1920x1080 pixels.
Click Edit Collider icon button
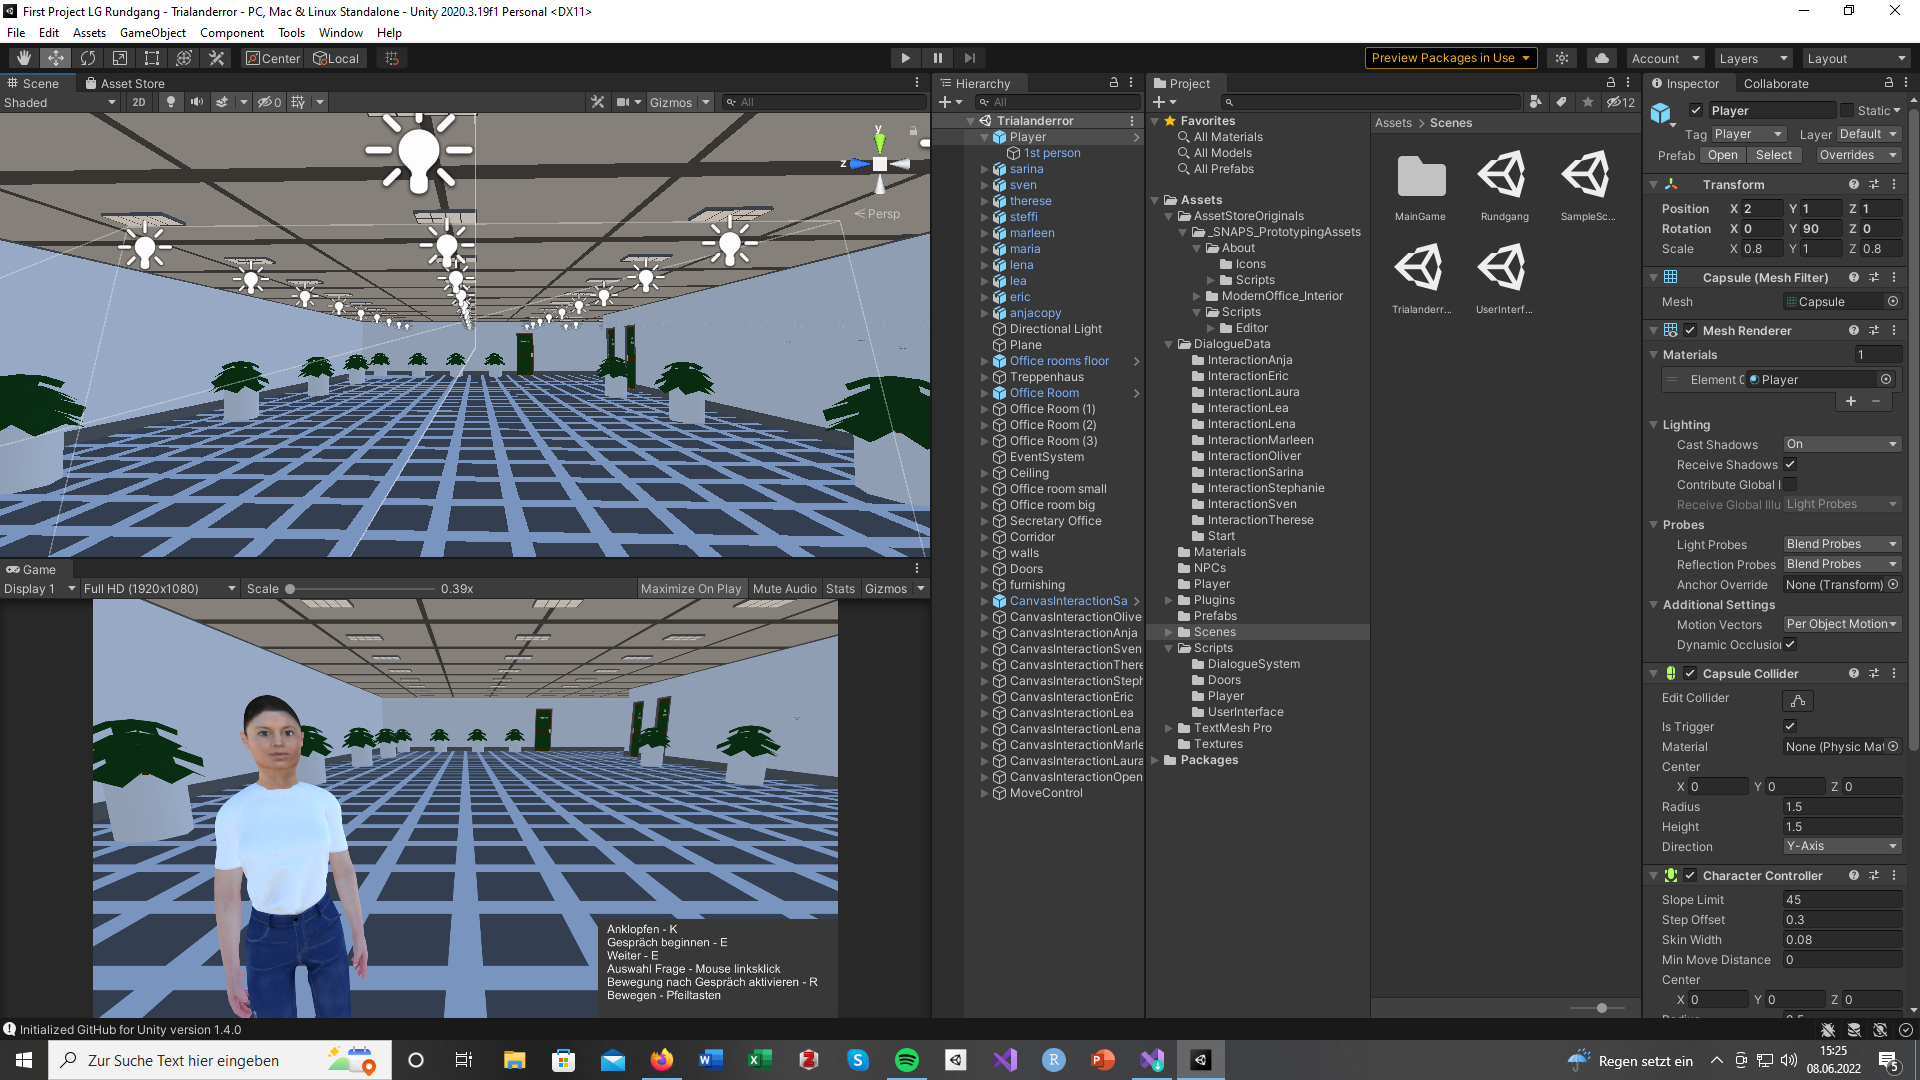[1797, 701]
